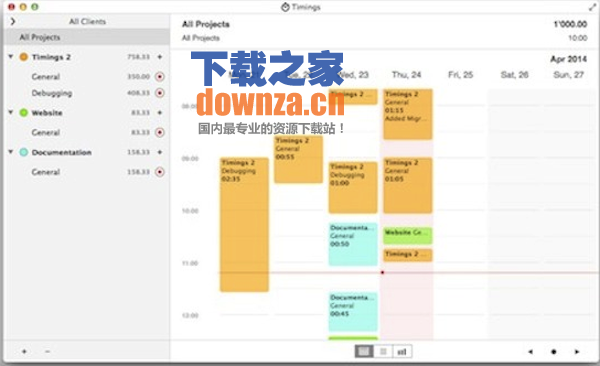Viewport: 600px width, 366px height.
Task: Open the Debugging 02:35 calendar entry
Action: click(x=244, y=225)
